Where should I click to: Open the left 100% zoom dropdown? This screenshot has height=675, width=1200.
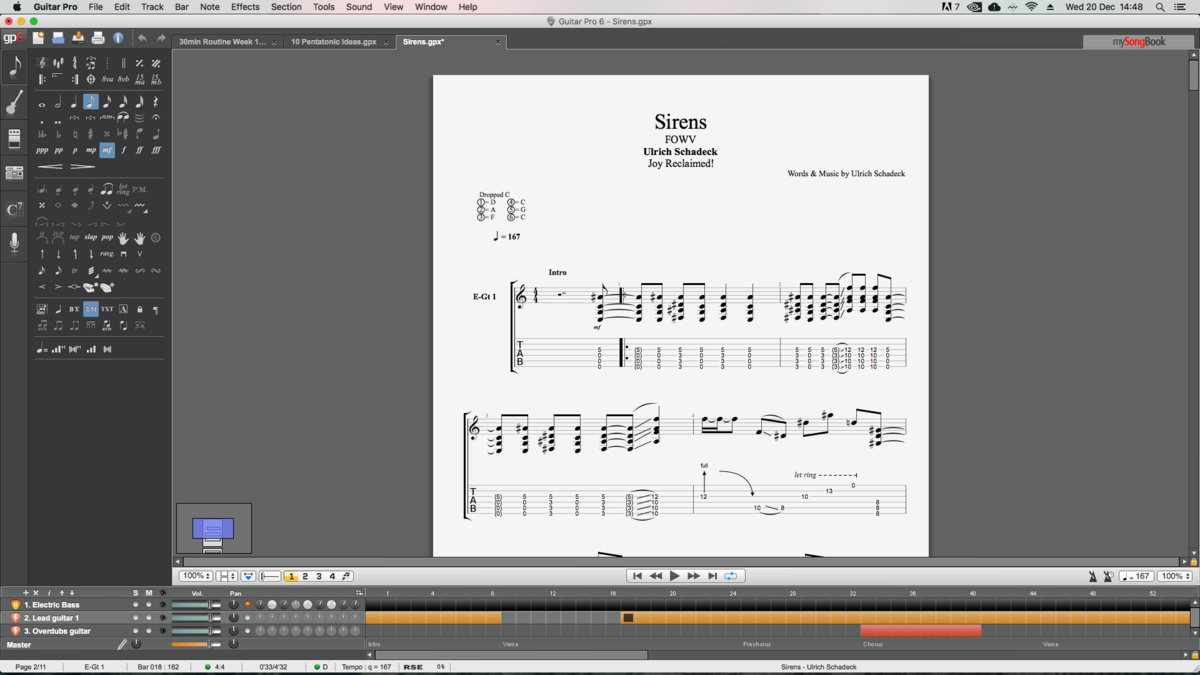click(x=195, y=576)
